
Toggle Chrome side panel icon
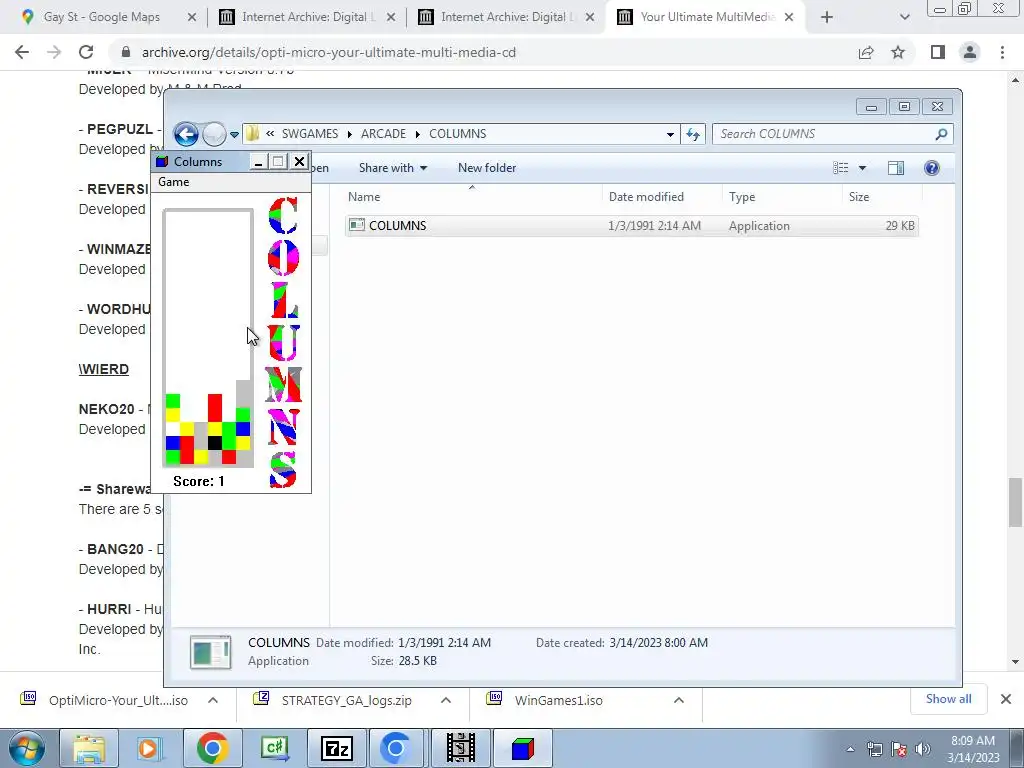pyautogui.click(x=938, y=52)
